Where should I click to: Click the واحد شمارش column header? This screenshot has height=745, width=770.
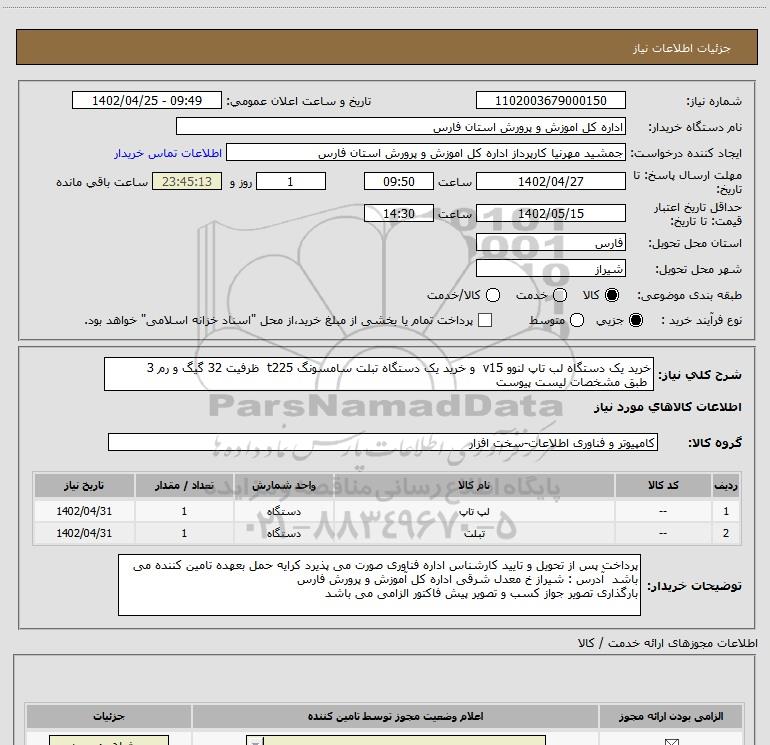(284, 486)
